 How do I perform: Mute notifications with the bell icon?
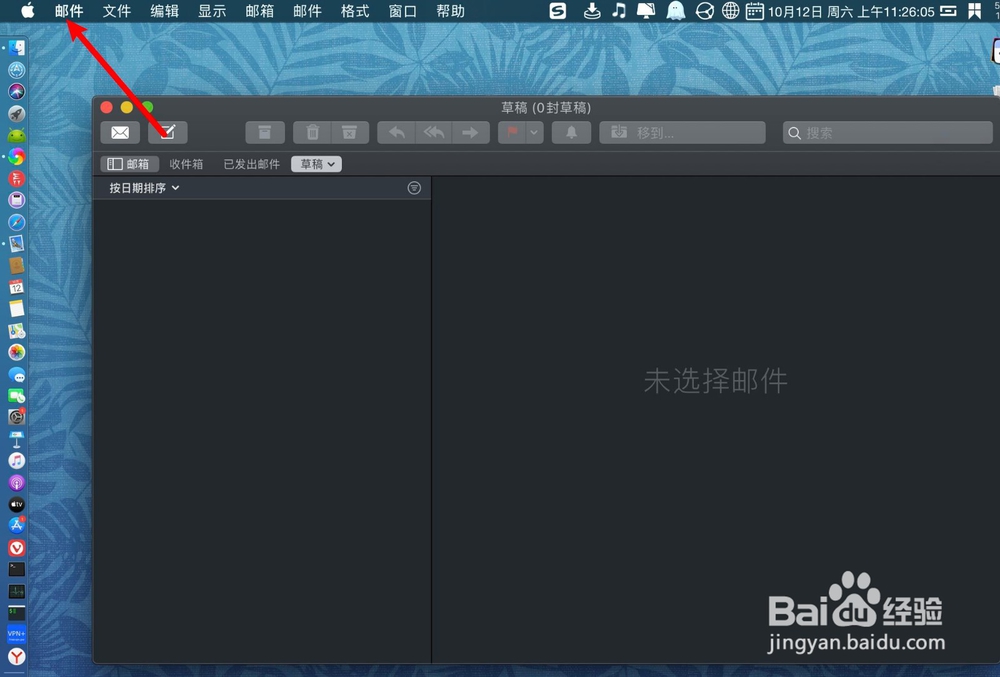(570, 131)
